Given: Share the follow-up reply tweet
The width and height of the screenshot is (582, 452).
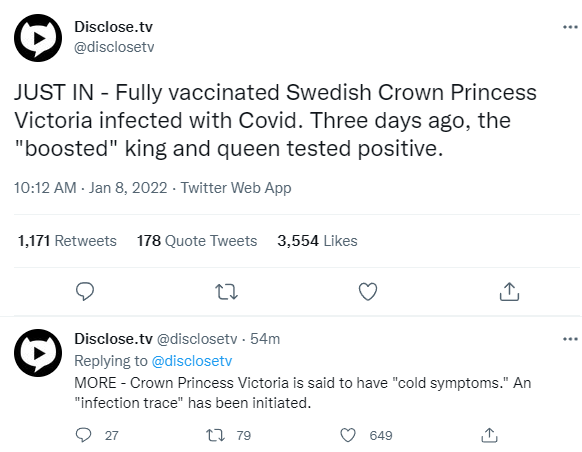Looking at the screenshot, I should click(x=489, y=435).
